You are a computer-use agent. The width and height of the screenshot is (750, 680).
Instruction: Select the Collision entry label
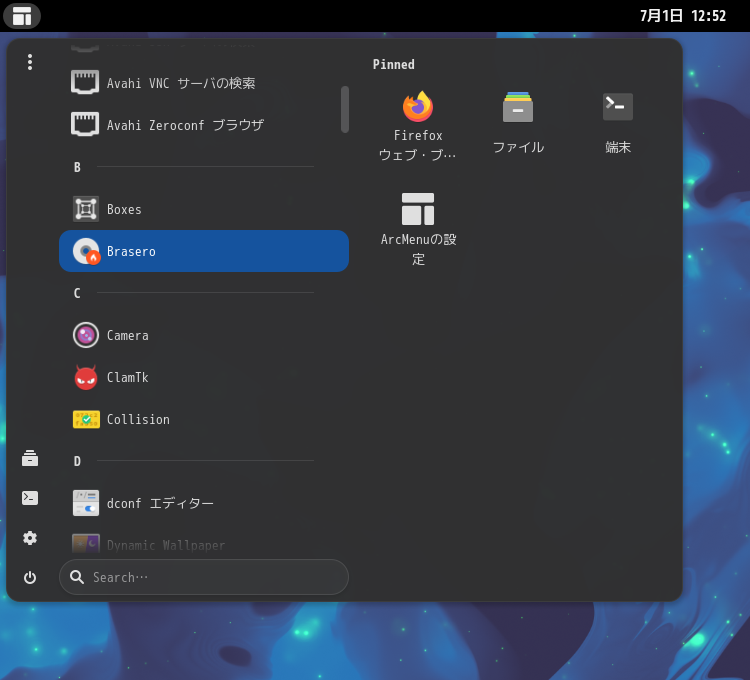pyautogui.click(x=138, y=419)
